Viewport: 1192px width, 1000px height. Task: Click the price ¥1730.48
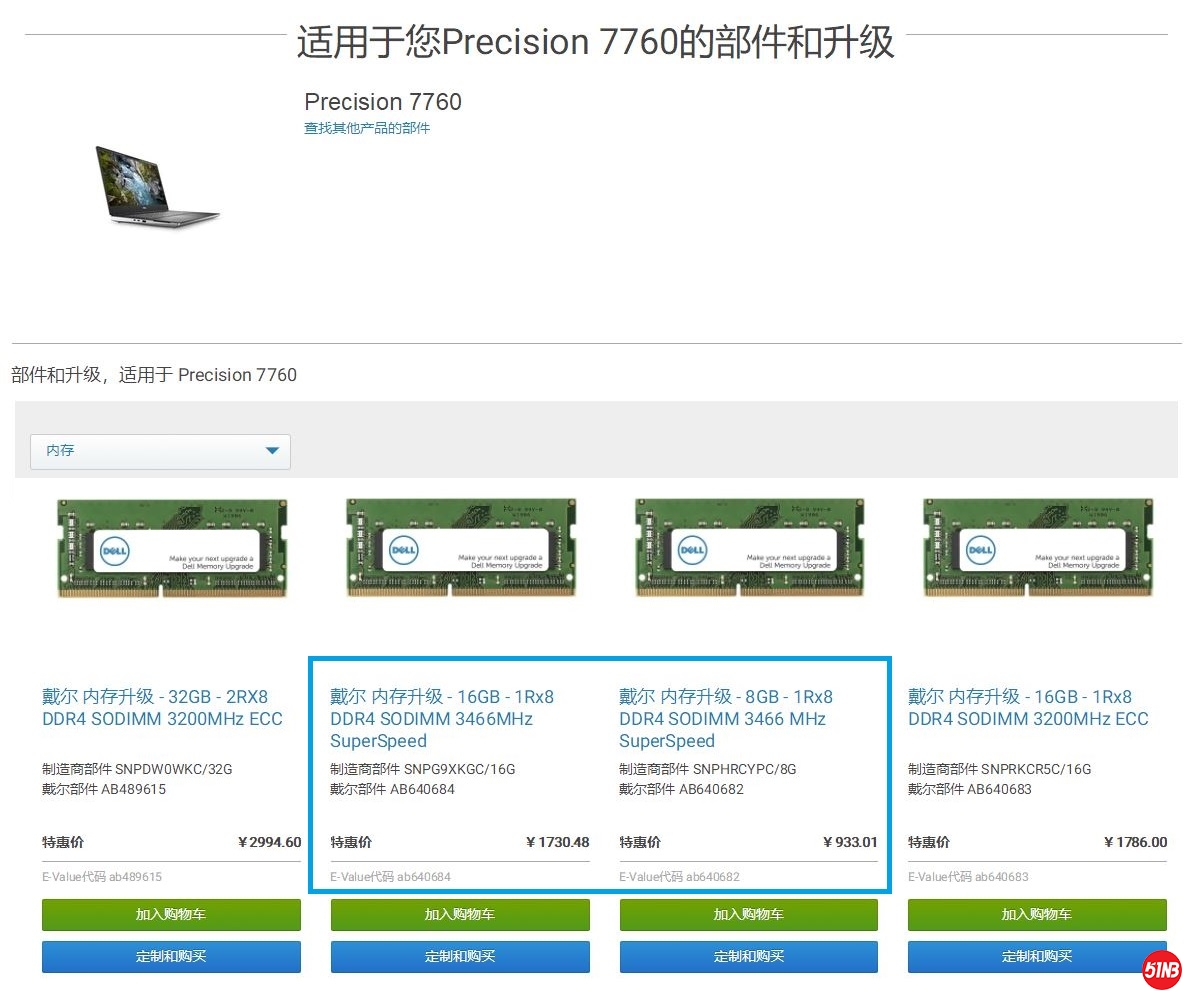(x=557, y=842)
